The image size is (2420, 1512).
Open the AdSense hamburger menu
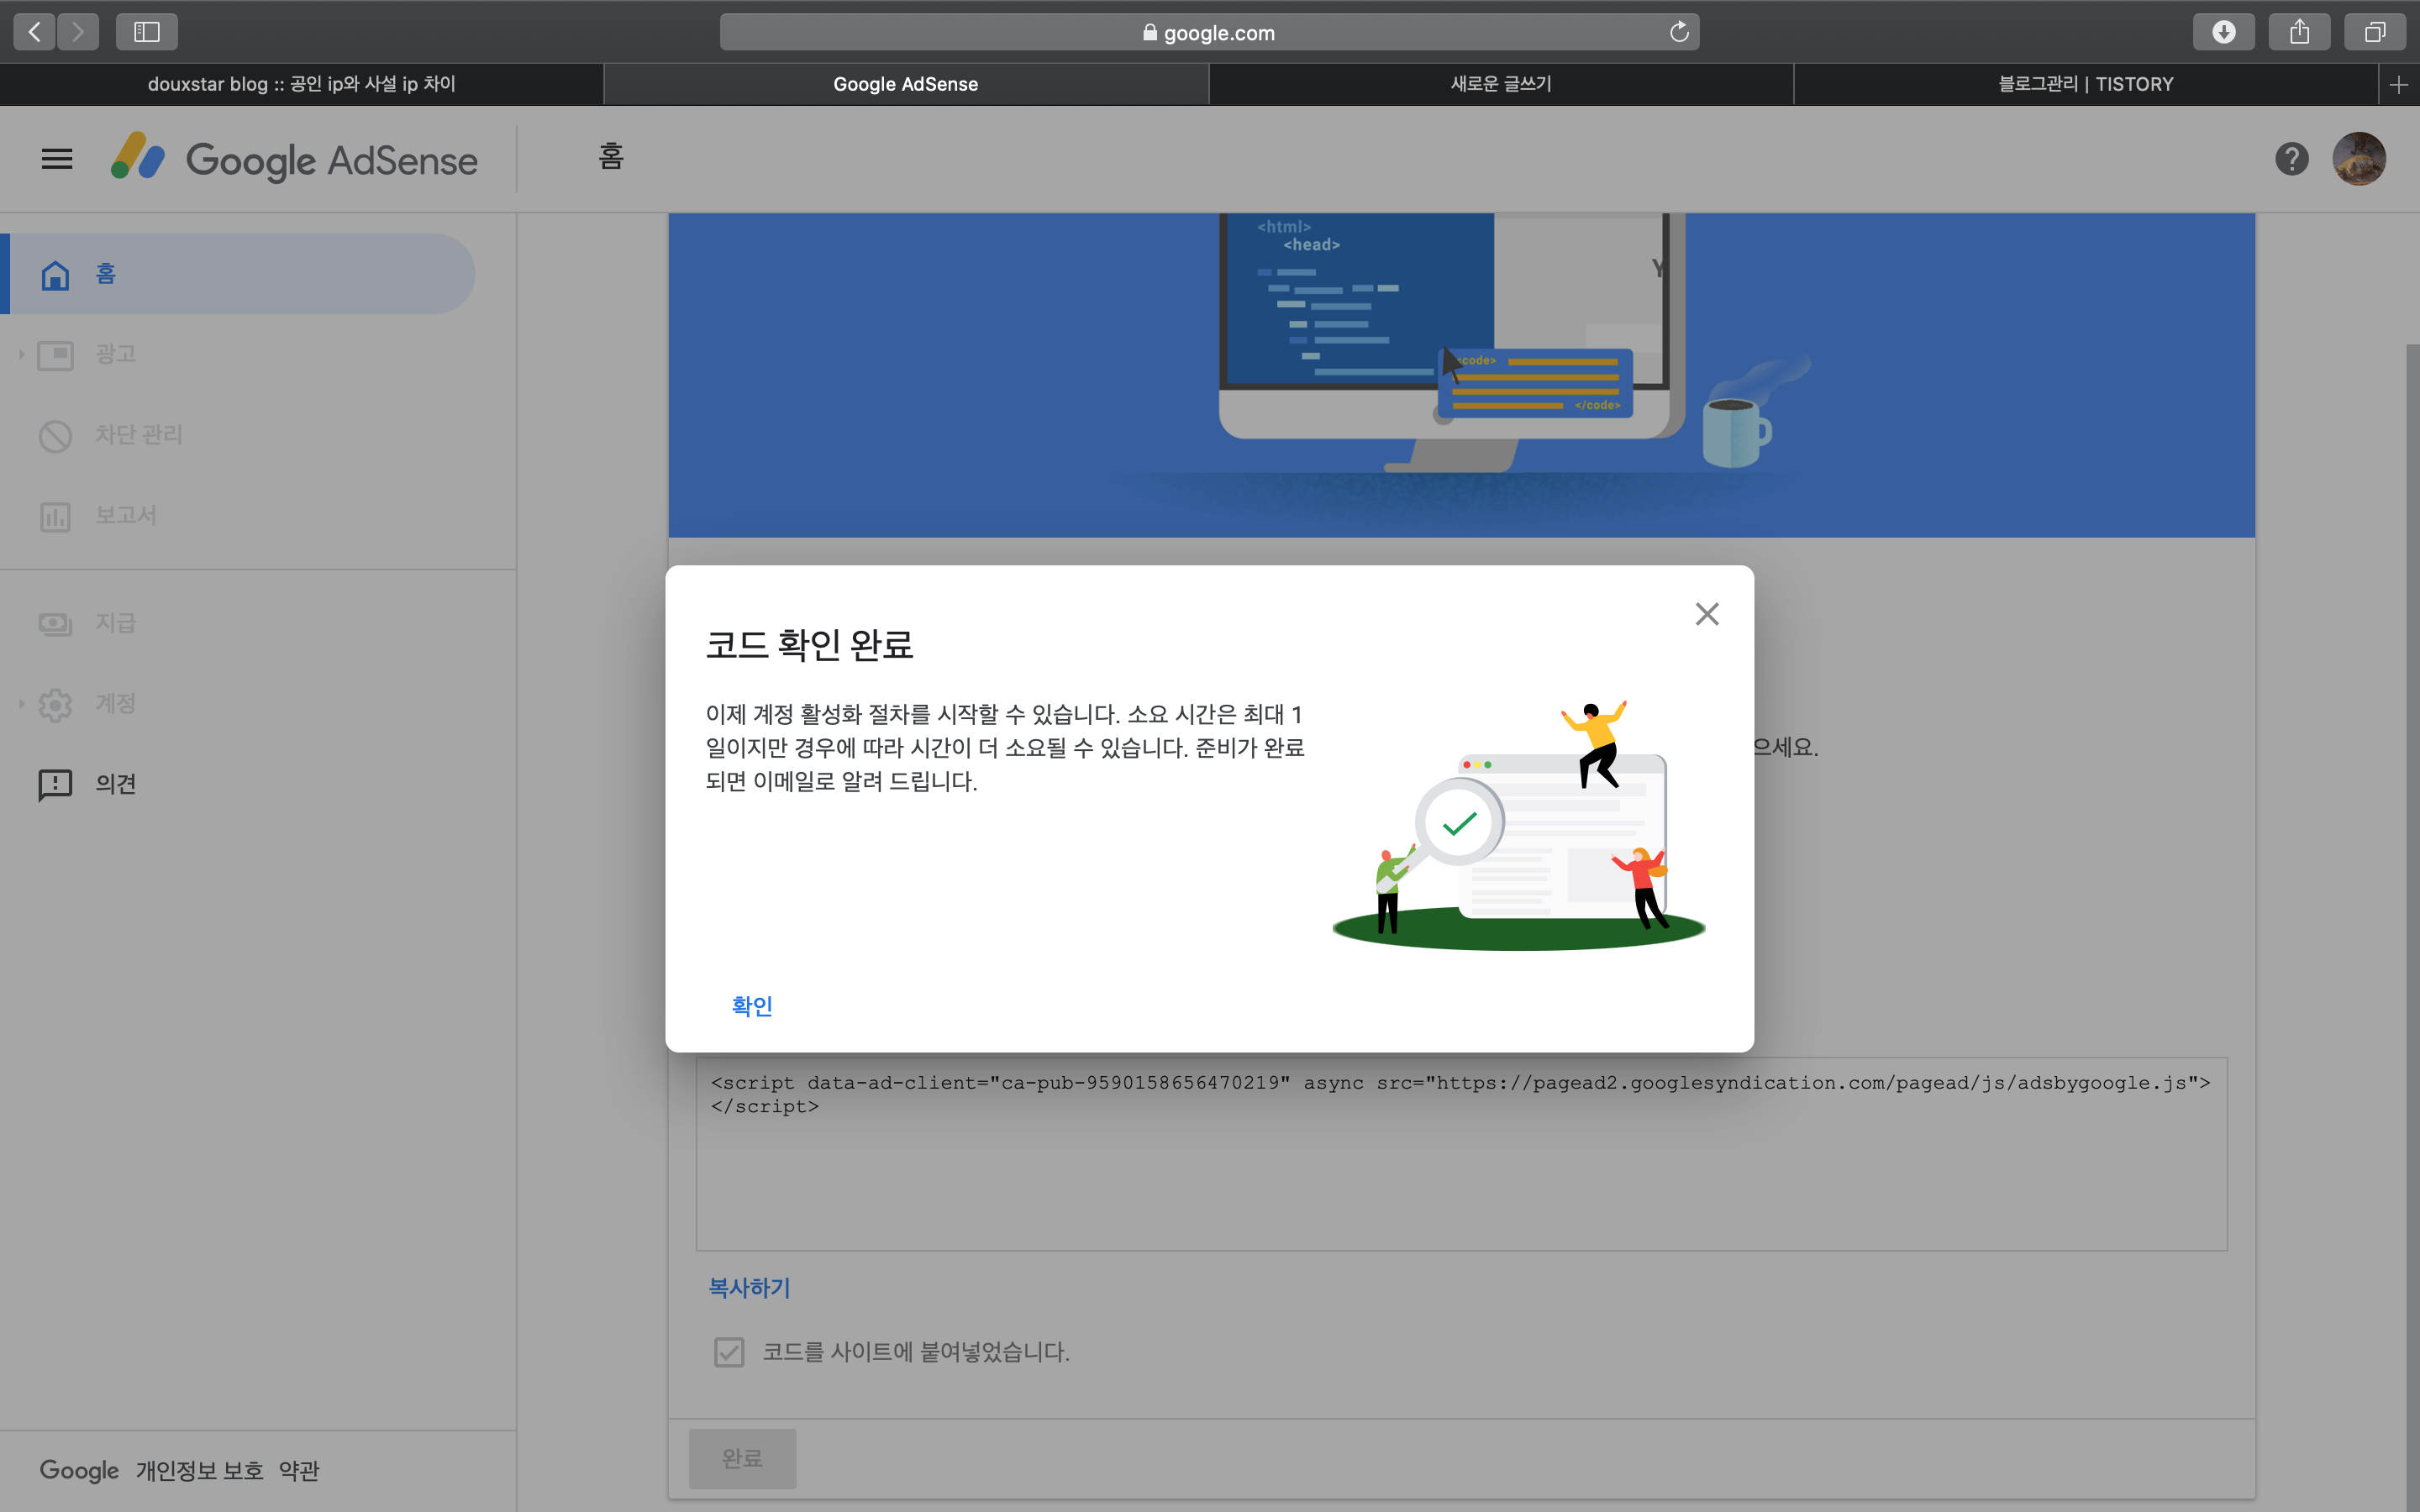click(57, 159)
